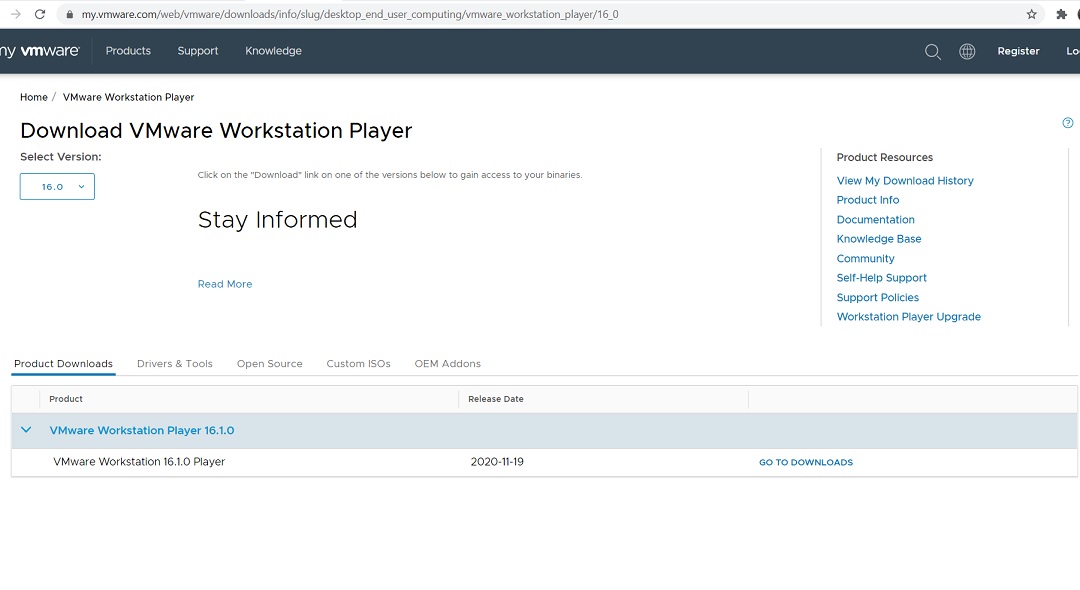Open the Support menu
1080x590 pixels.
pos(198,51)
